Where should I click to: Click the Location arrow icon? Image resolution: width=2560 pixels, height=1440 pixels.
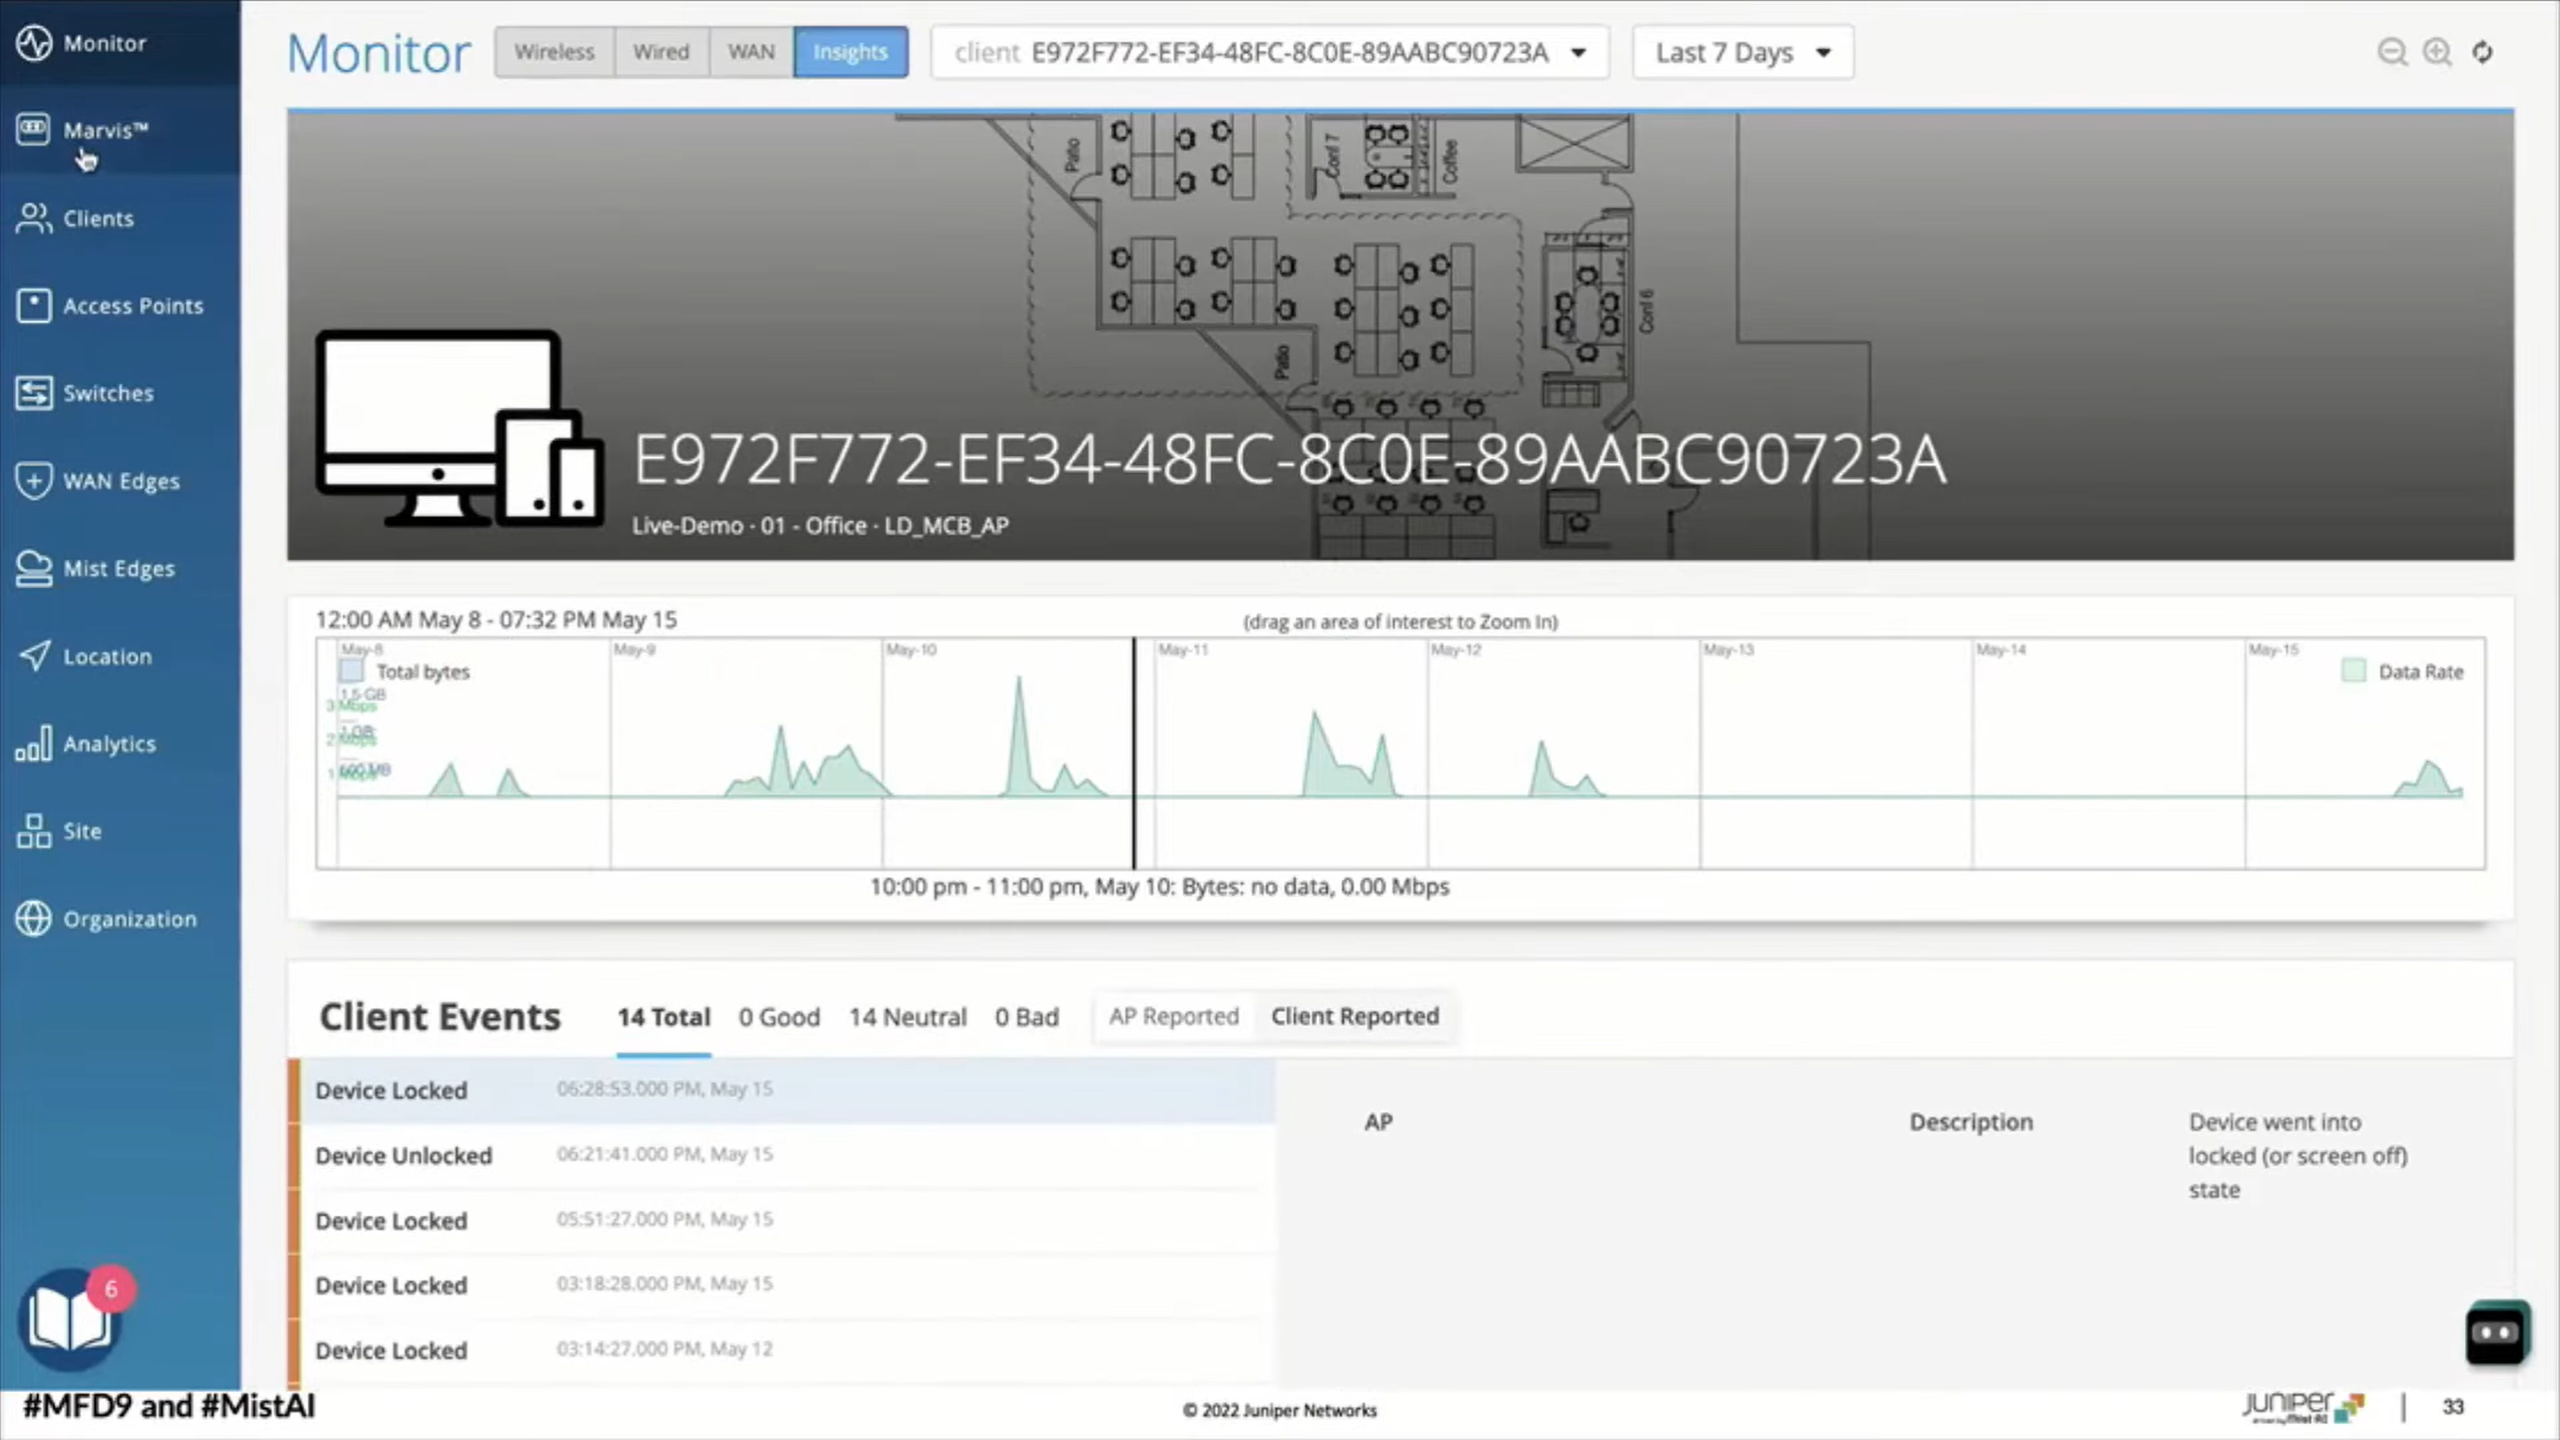pos(33,656)
